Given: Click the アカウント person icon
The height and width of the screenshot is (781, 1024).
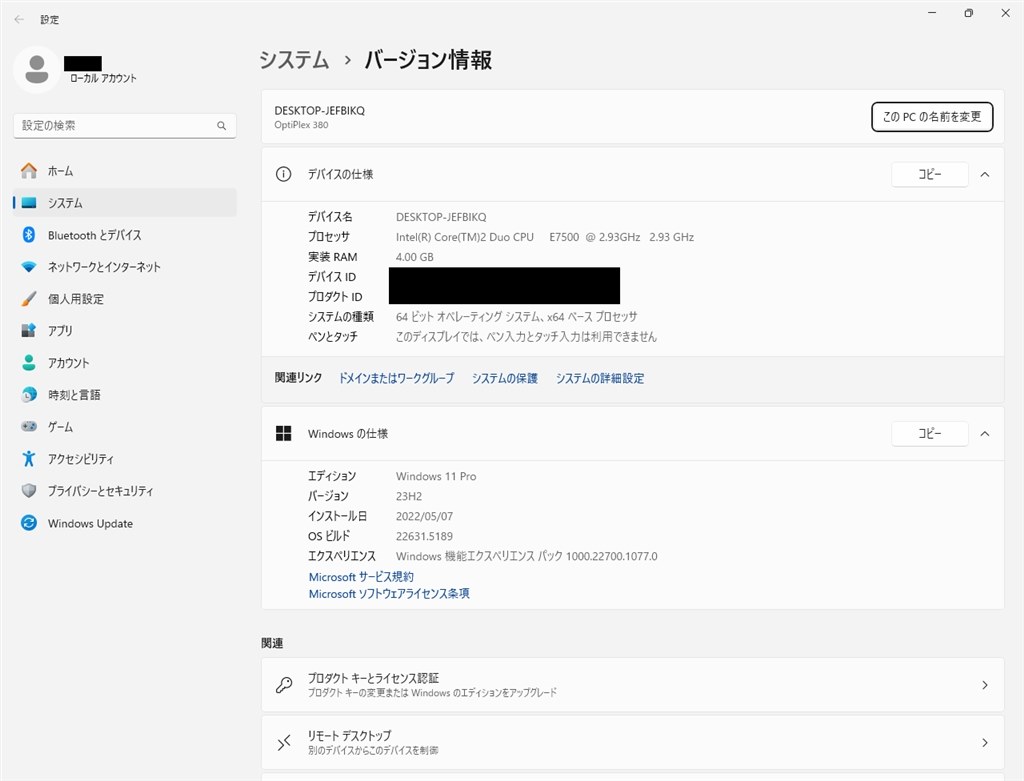Looking at the screenshot, I should (x=29, y=363).
